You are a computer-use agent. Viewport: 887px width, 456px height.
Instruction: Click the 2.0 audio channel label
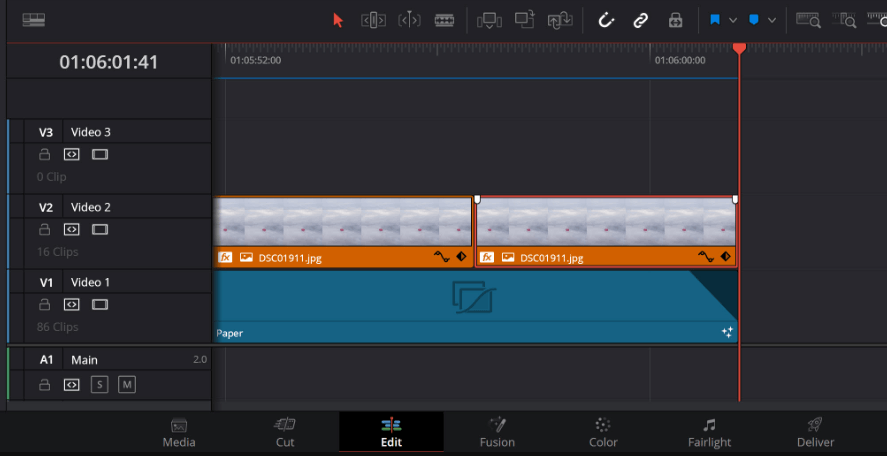click(200, 359)
